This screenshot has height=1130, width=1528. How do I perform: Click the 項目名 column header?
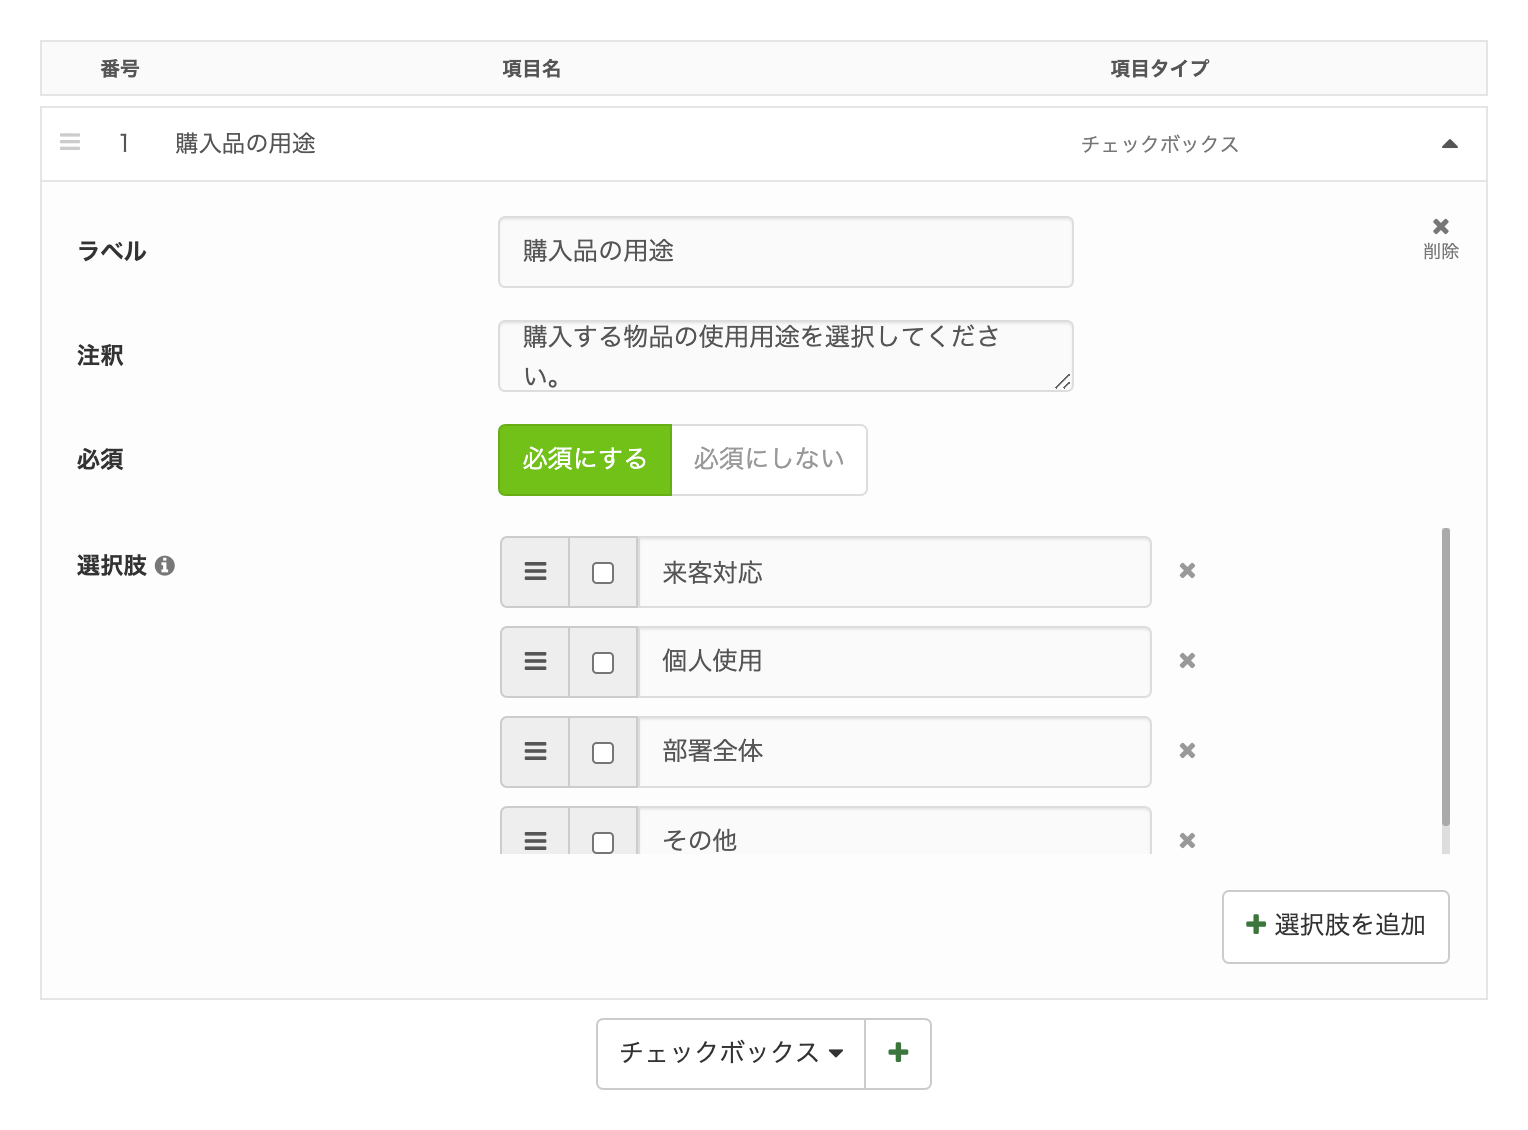(531, 69)
